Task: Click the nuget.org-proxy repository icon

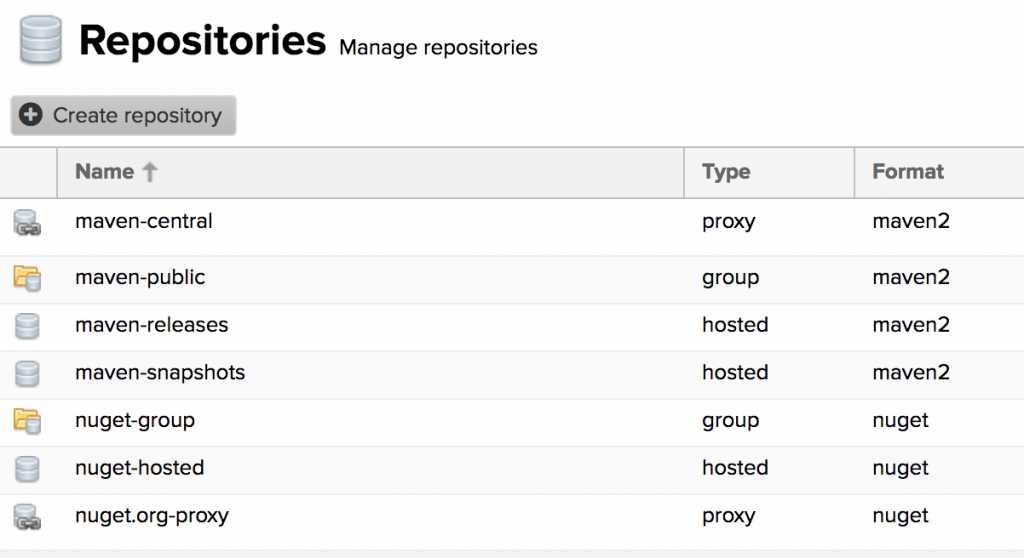Action: pos(27,517)
